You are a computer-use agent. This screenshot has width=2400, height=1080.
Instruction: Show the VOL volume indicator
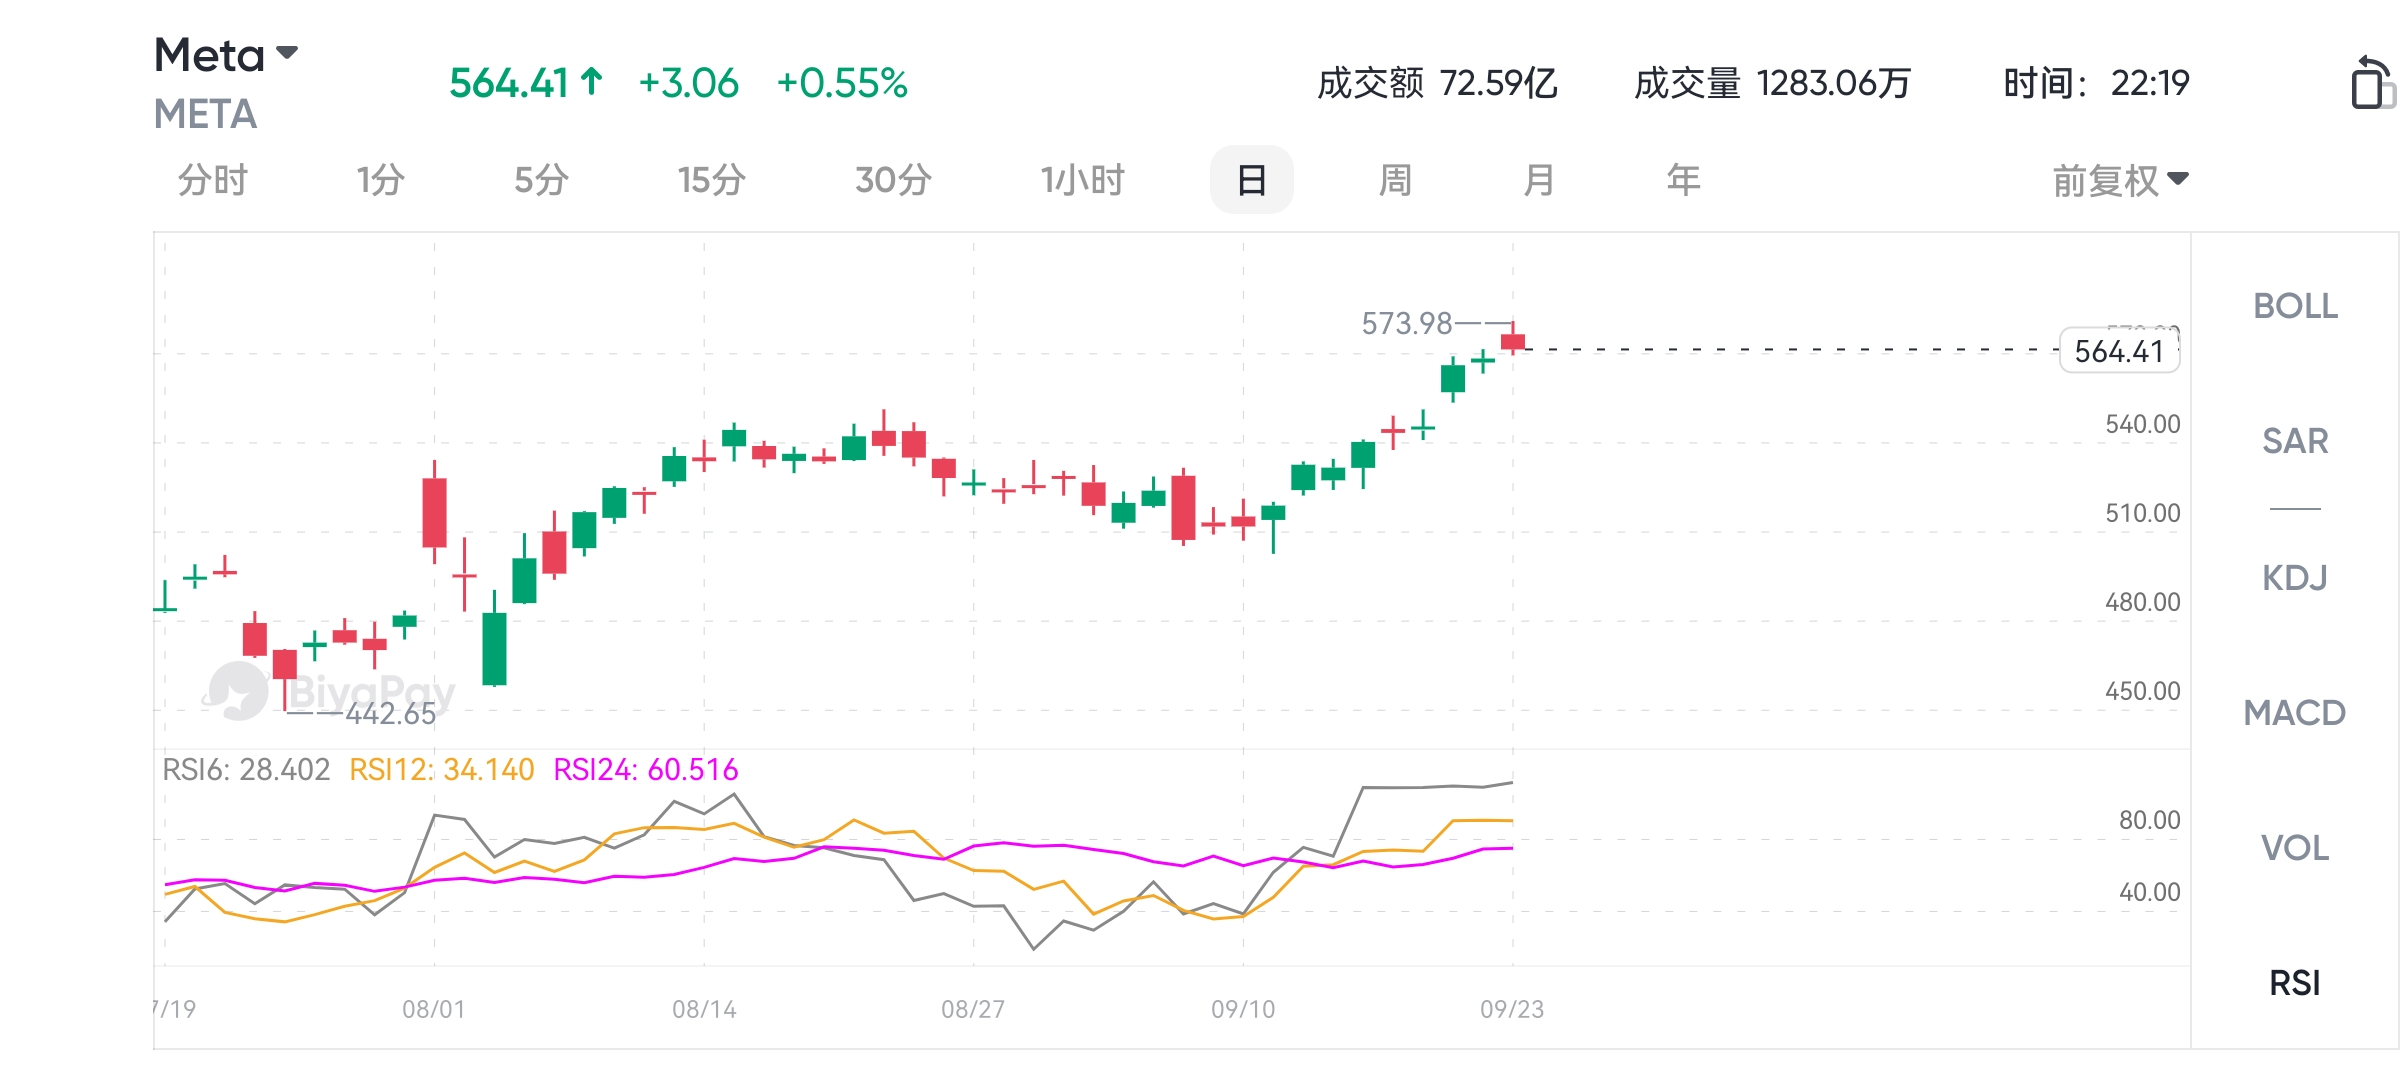(2295, 848)
